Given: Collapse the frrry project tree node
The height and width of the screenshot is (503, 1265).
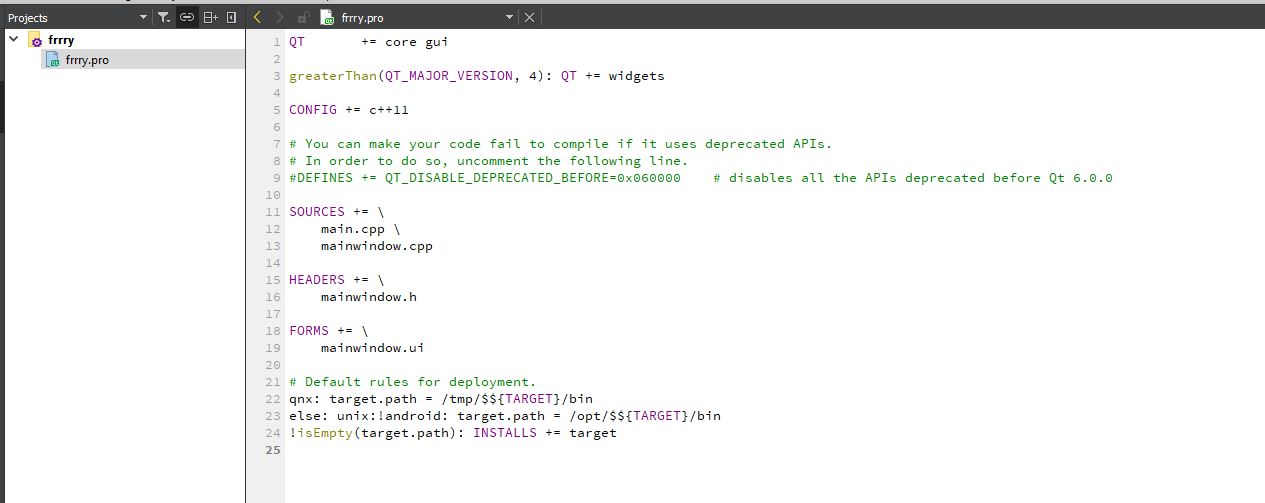Looking at the screenshot, I should 13,40.
